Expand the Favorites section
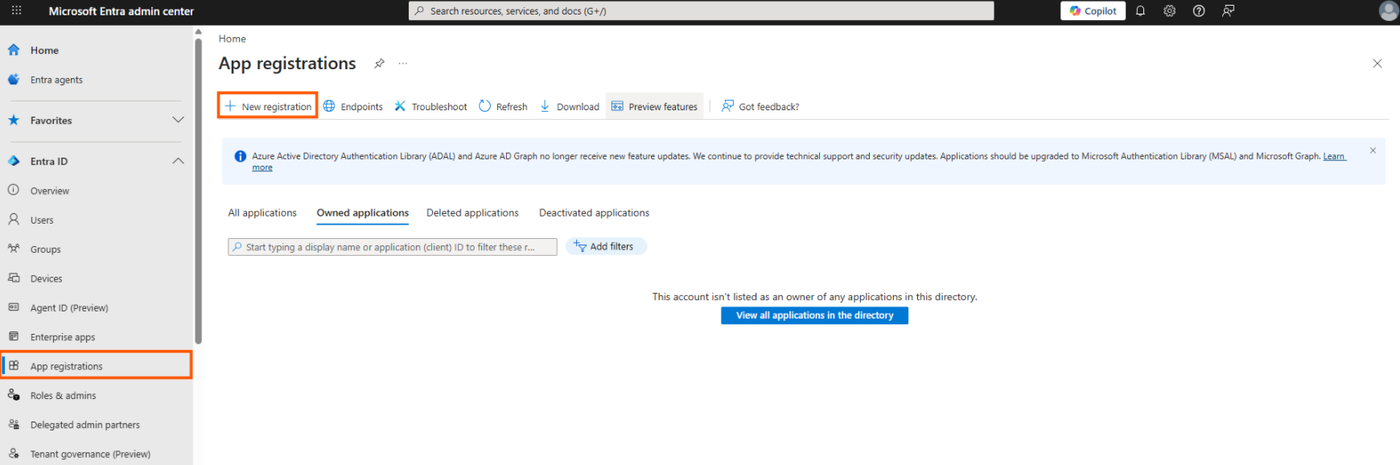This screenshot has height=465, width=1400. pos(178,120)
